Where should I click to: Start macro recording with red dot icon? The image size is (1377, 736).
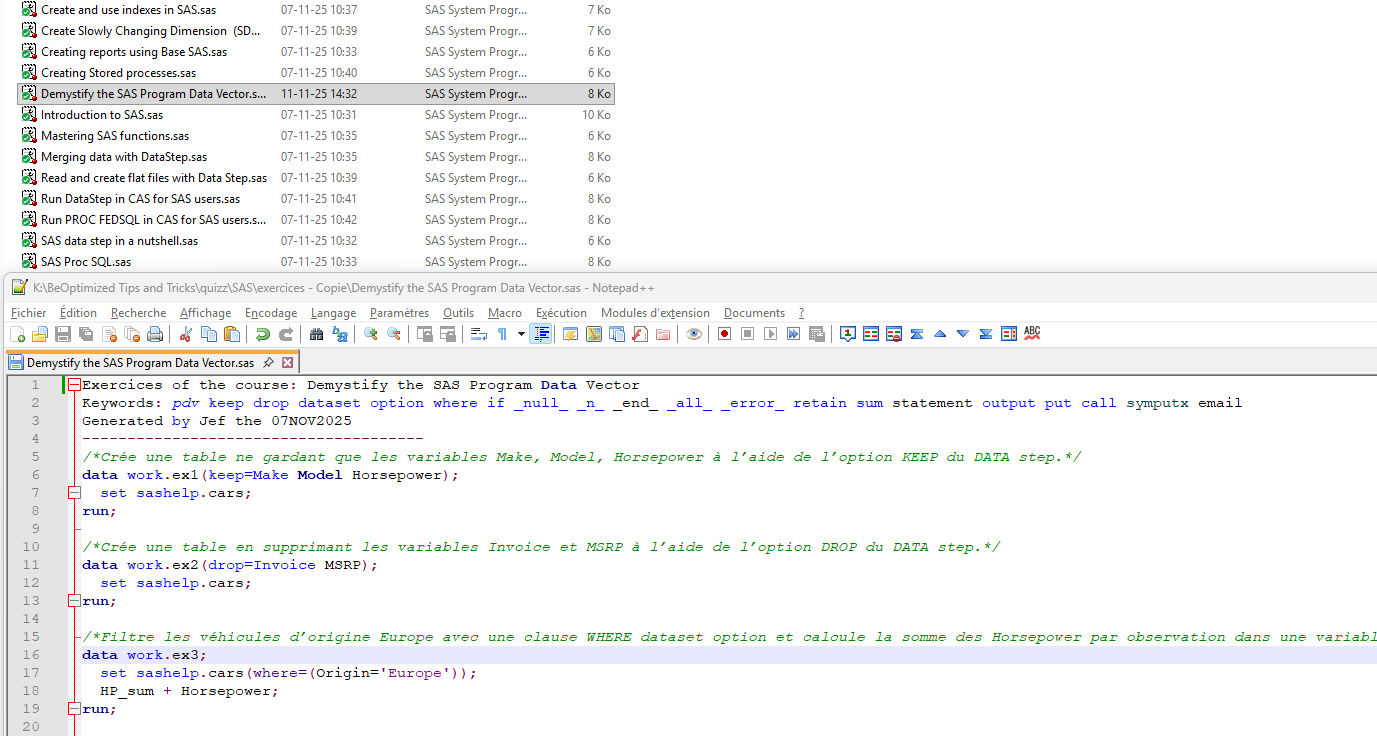pyautogui.click(x=724, y=334)
